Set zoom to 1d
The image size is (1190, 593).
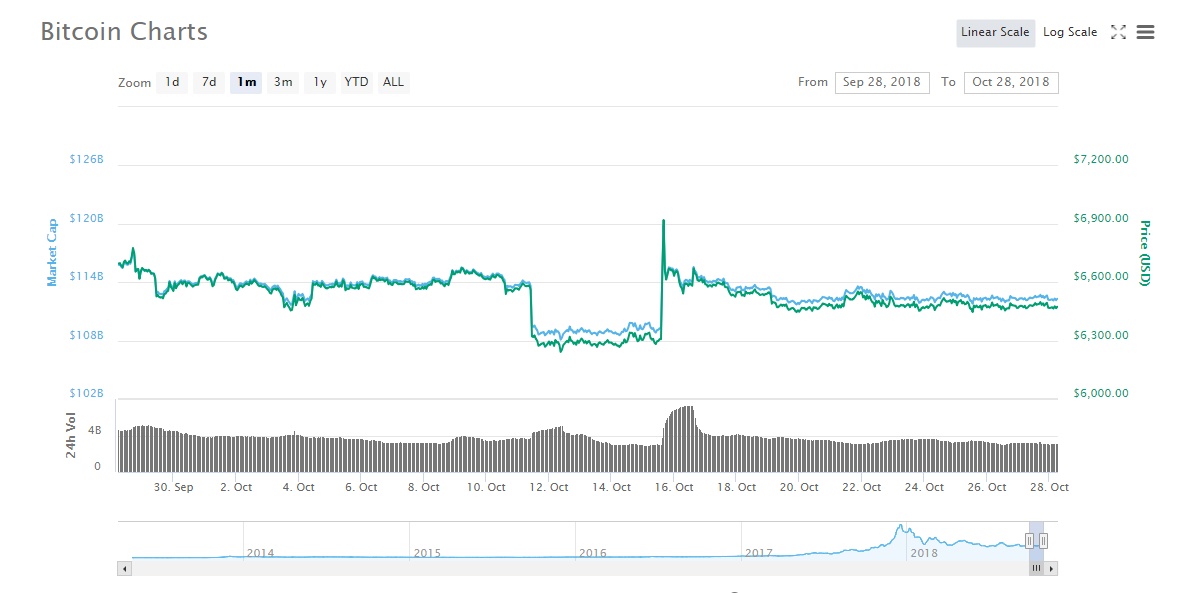(172, 82)
